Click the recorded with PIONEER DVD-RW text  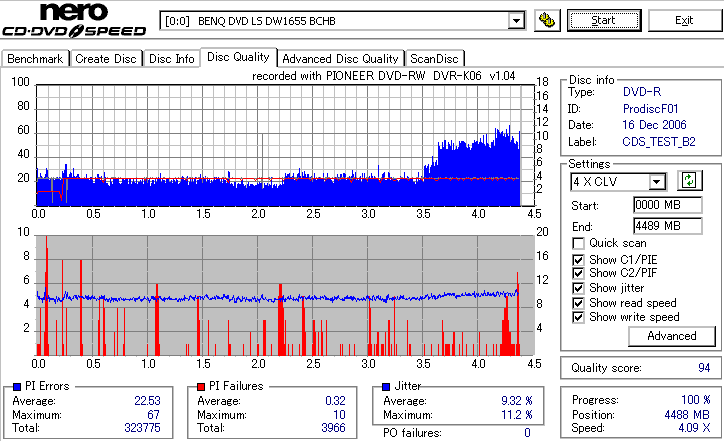point(384,76)
